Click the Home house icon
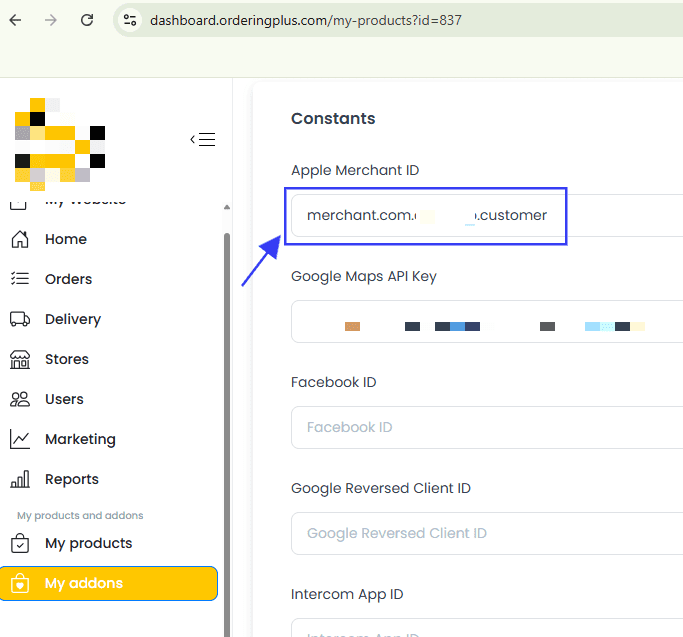 20,239
